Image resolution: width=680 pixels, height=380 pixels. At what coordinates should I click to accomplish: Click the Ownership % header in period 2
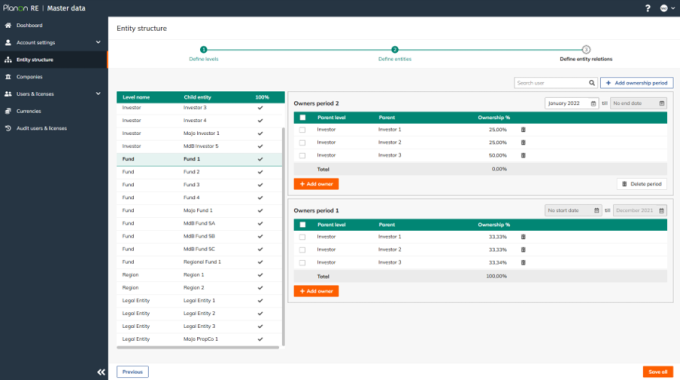(x=494, y=118)
